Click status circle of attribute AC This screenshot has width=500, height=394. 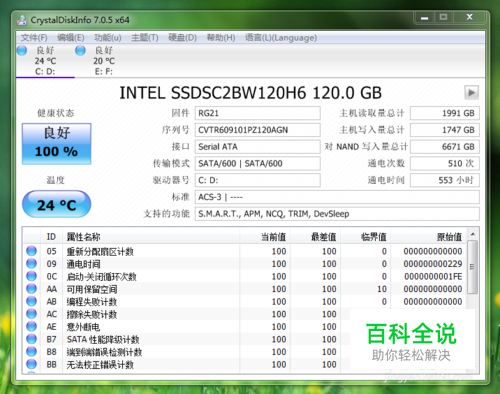(x=32, y=314)
